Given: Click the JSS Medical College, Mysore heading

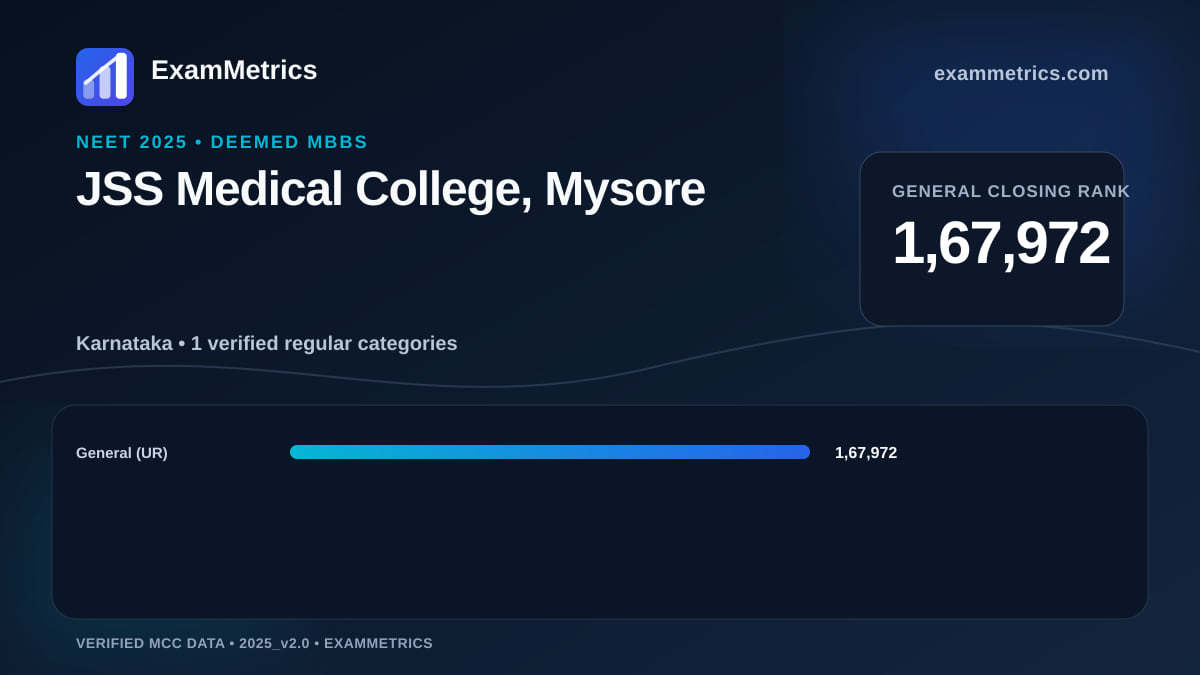Looking at the screenshot, I should coord(390,189).
